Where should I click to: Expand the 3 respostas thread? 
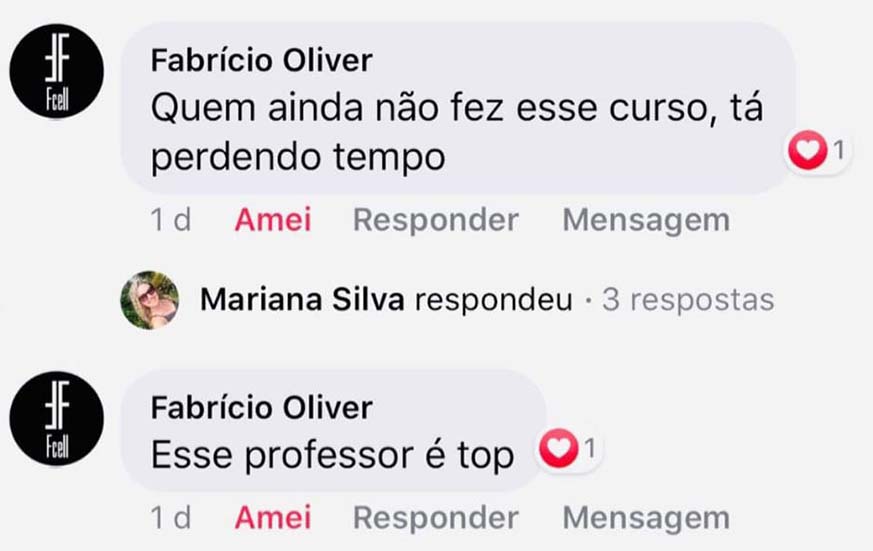688,300
